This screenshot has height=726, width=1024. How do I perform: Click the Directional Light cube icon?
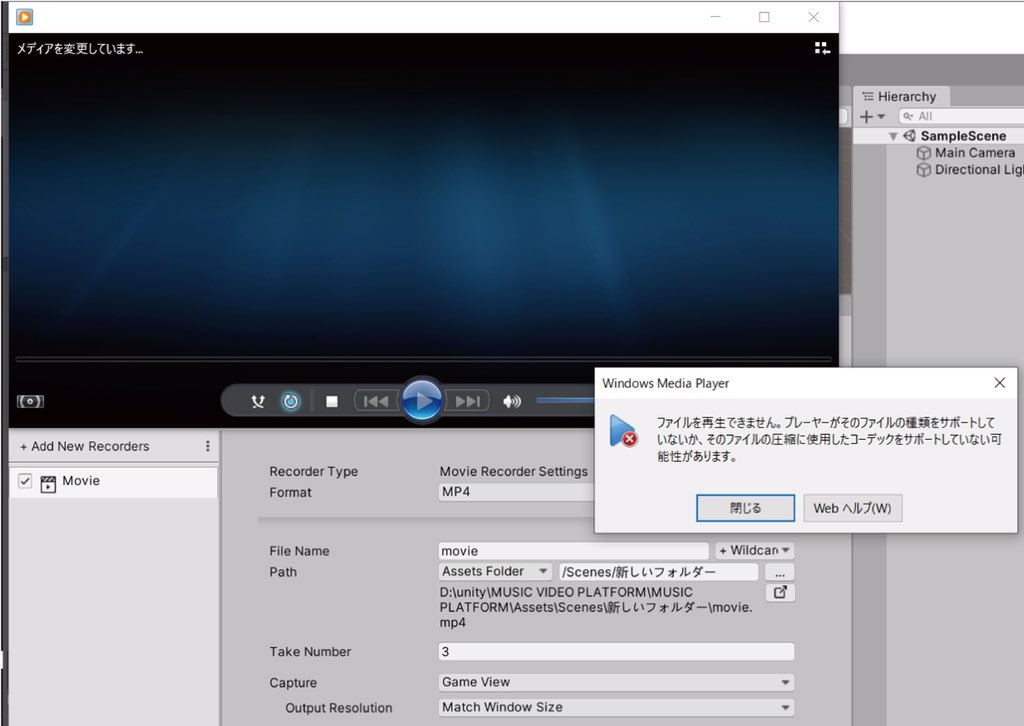click(923, 170)
